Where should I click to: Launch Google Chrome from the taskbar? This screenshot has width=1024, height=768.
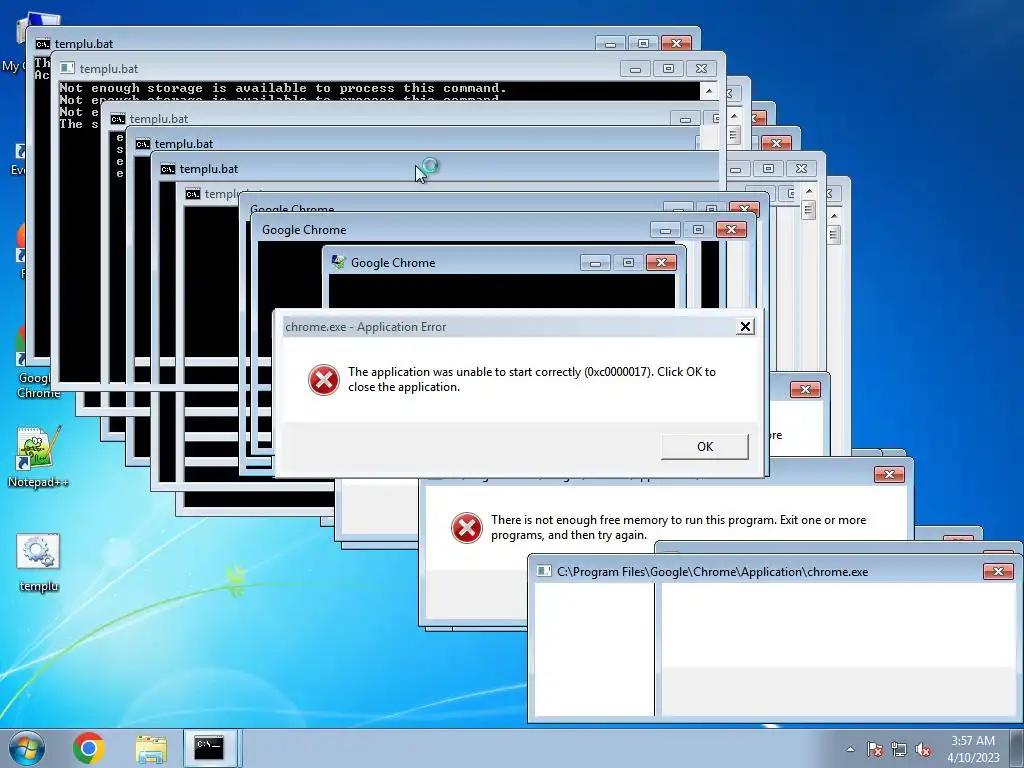pos(89,748)
